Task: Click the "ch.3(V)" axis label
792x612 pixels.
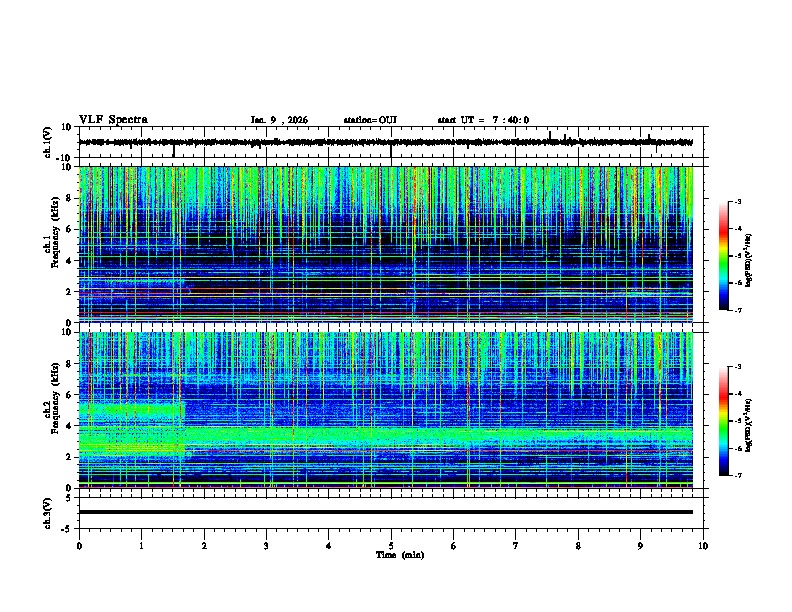Action: [x=48, y=513]
